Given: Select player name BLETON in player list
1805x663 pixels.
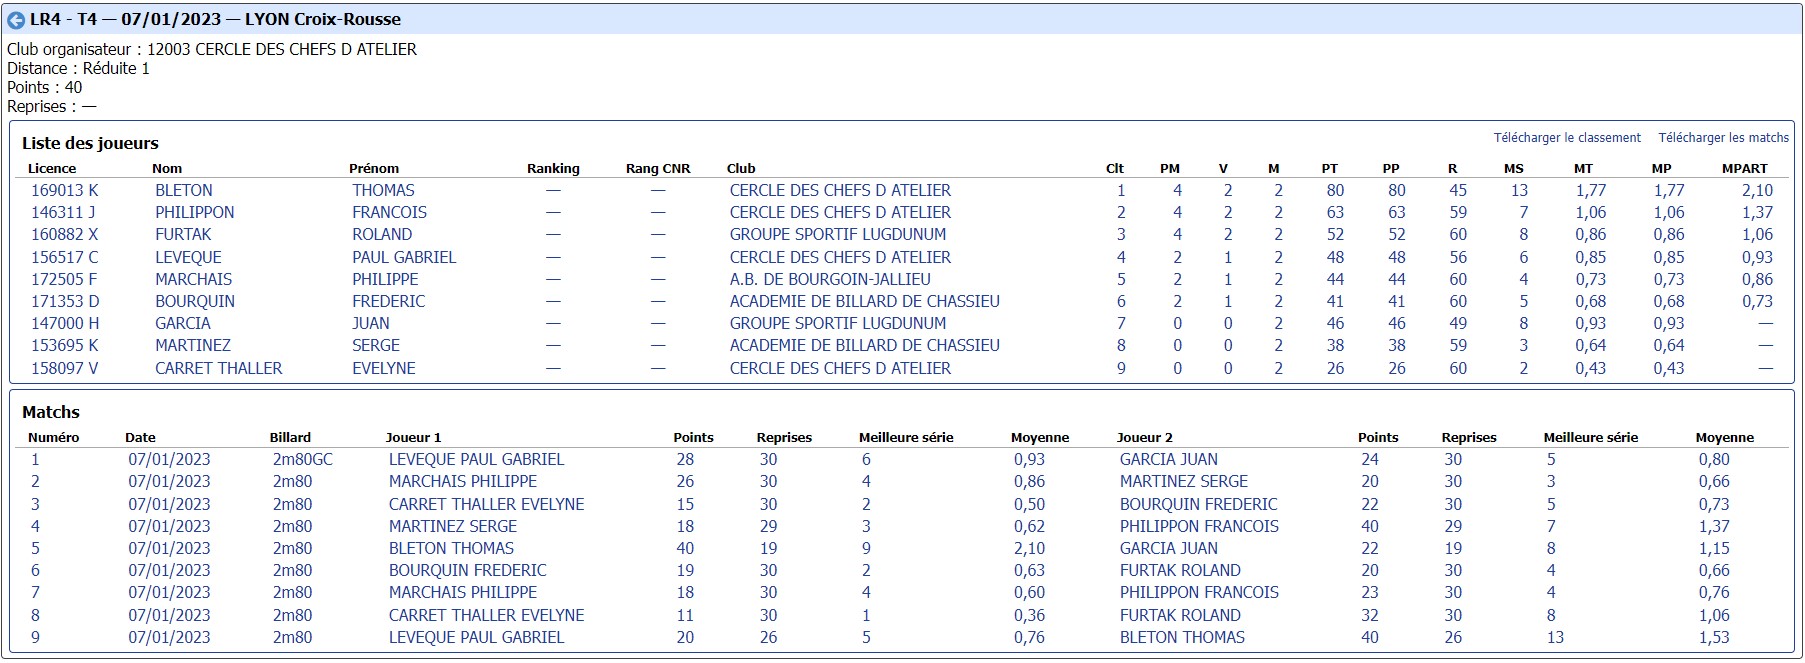Looking at the screenshot, I should (x=184, y=190).
